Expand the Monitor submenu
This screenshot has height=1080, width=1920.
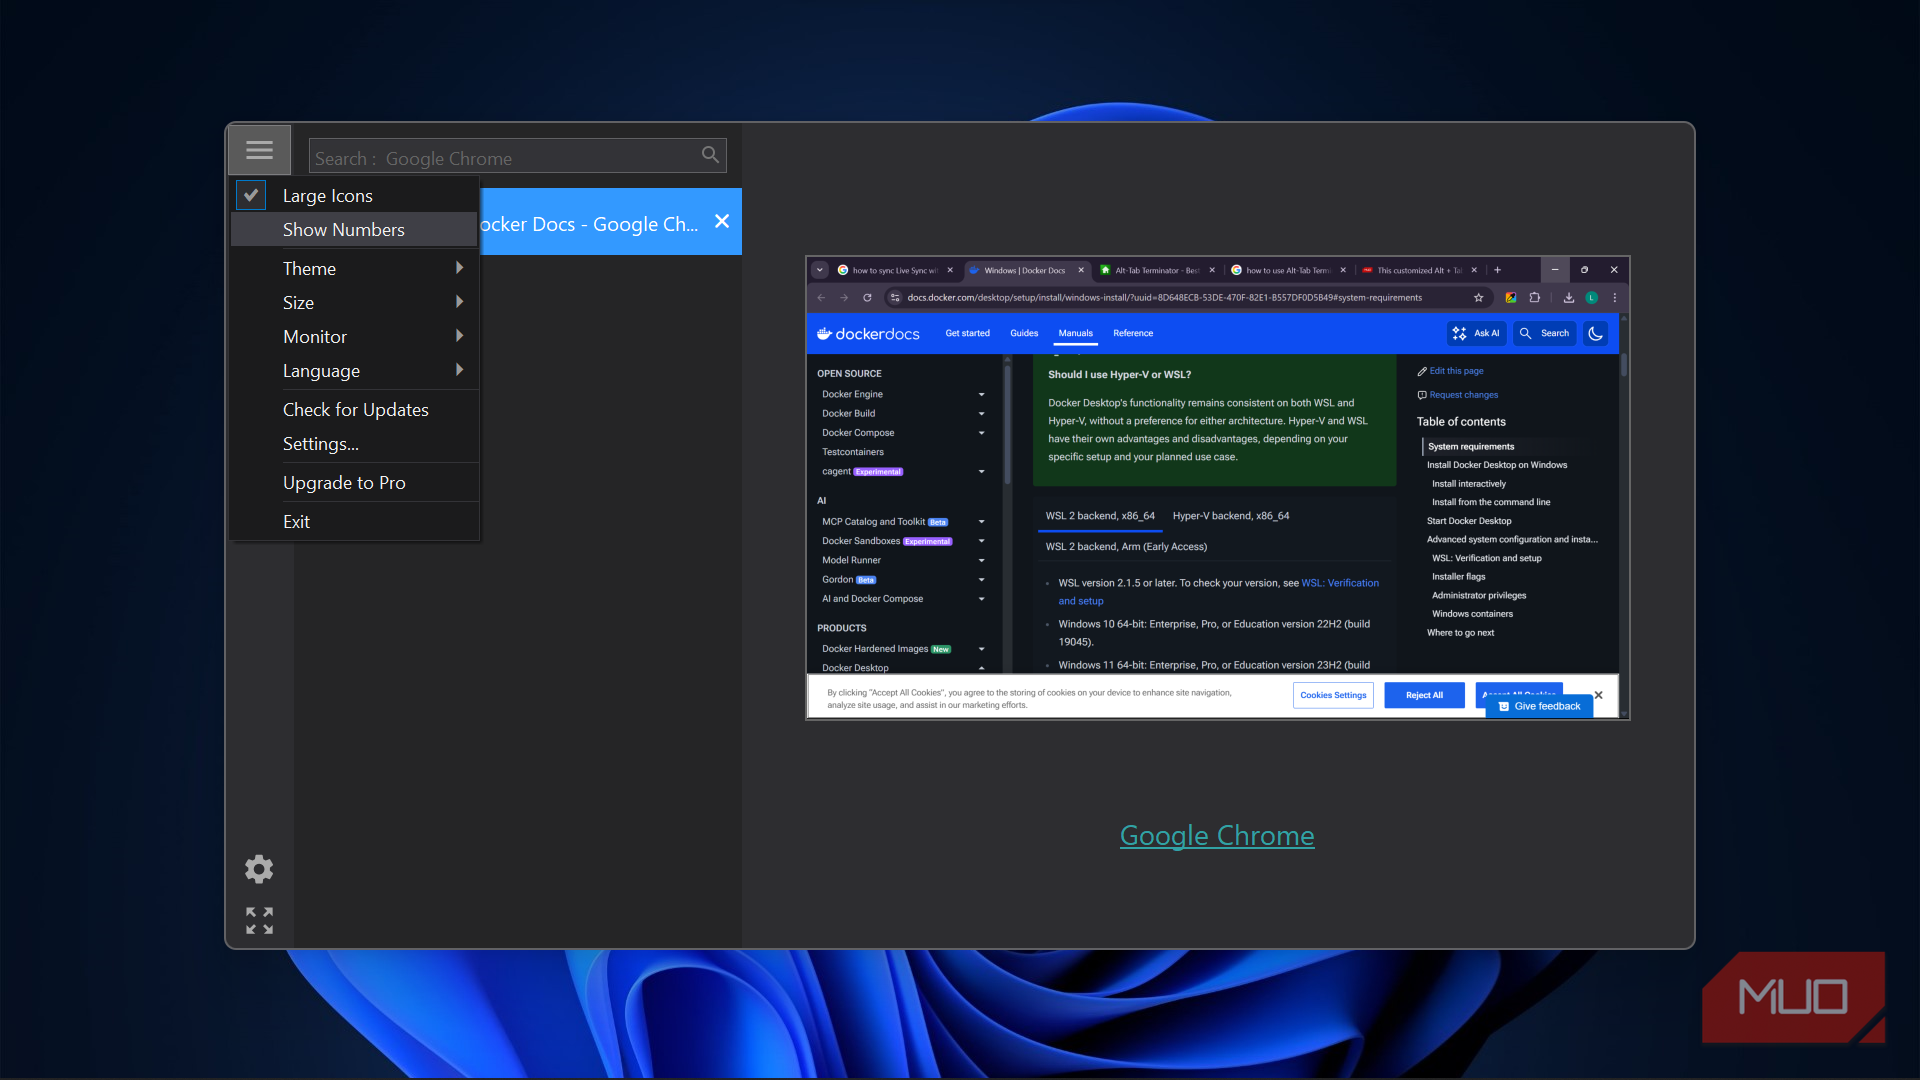pyautogui.click(x=354, y=336)
